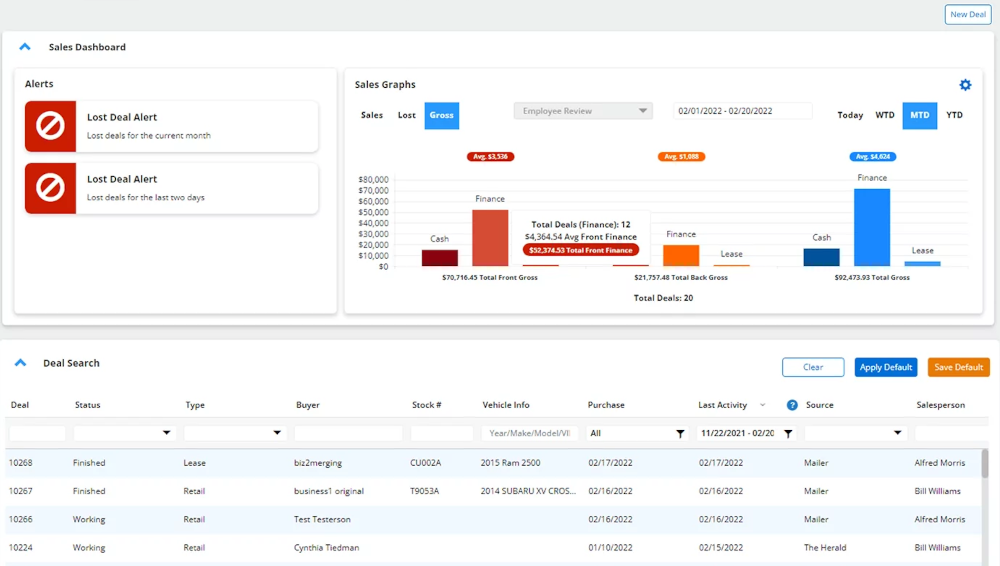The image size is (1000, 566).
Task: Collapse the Deal Search section
Action: (x=21, y=363)
